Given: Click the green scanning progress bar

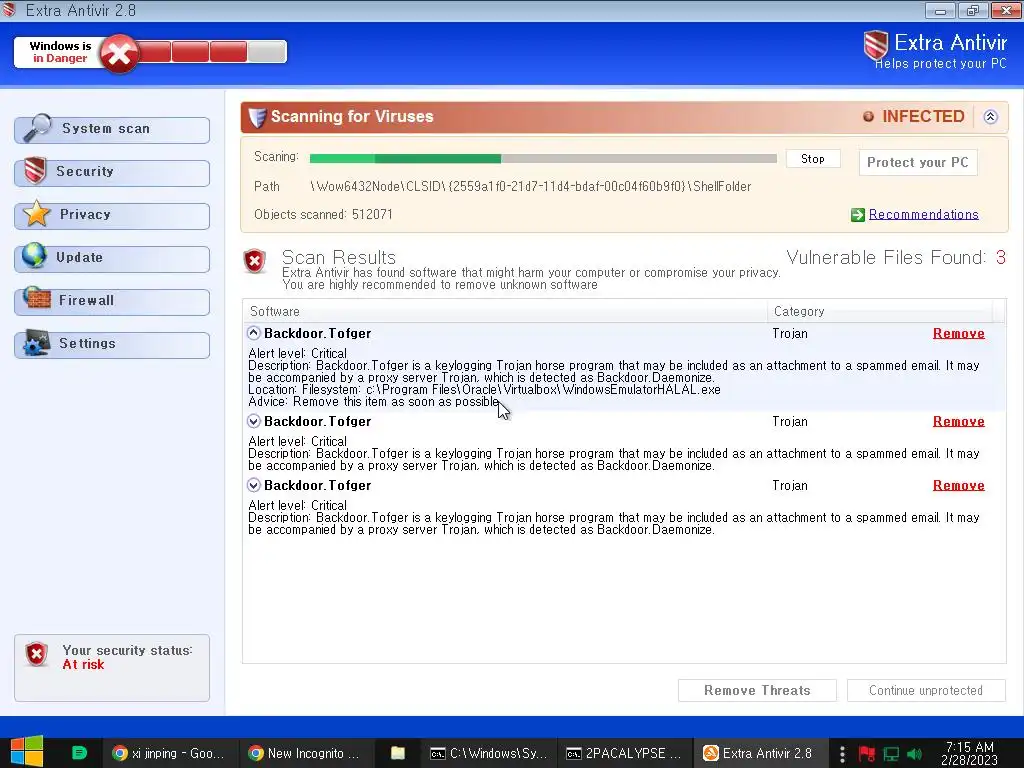Looking at the screenshot, I should coord(543,159).
